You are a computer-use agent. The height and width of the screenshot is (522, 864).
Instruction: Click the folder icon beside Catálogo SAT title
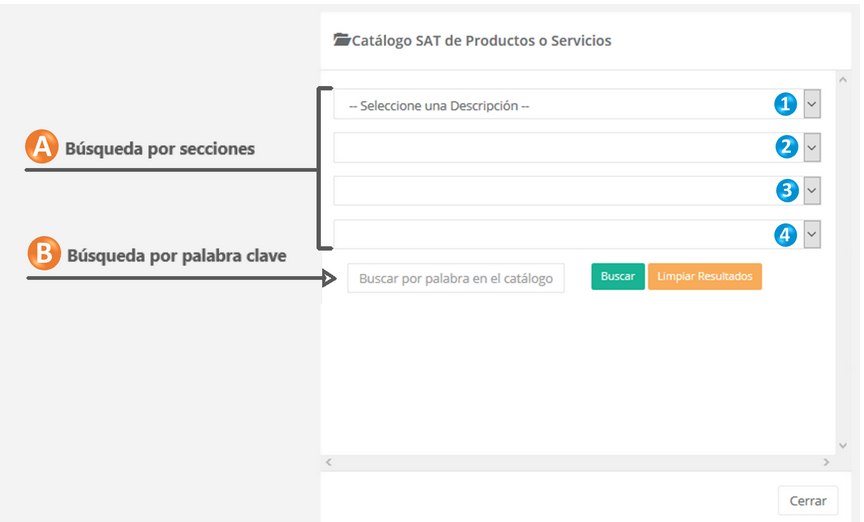pyautogui.click(x=341, y=41)
